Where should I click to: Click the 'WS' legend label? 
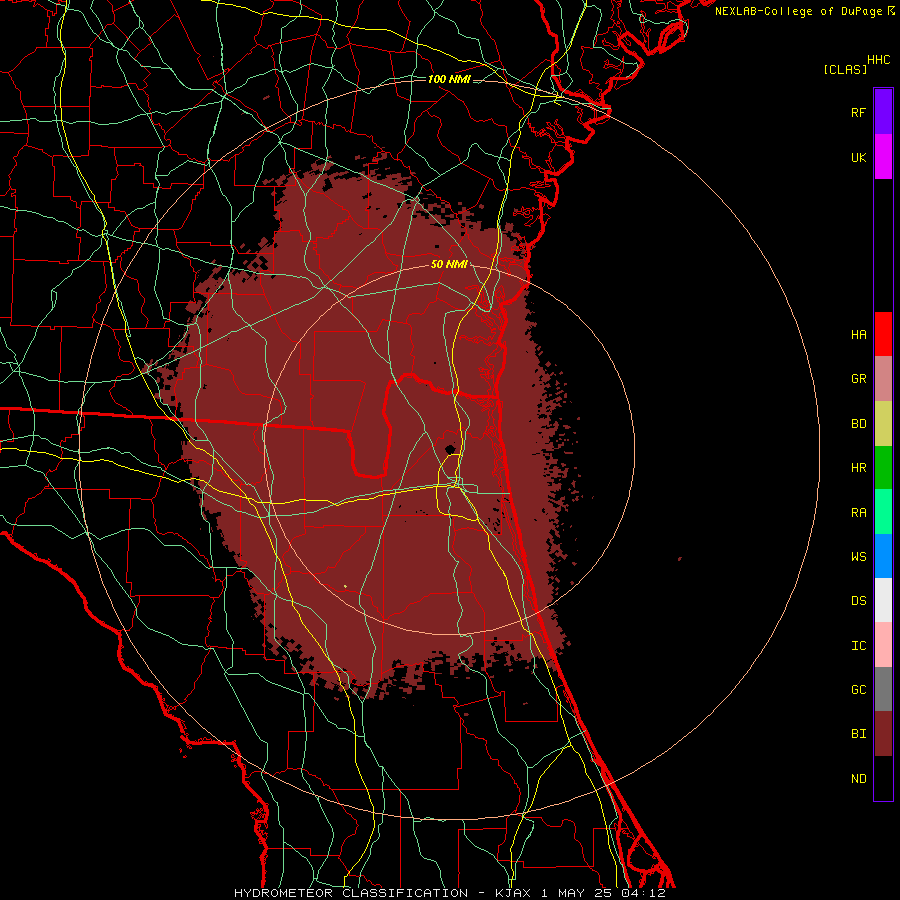tap(858, 557)
